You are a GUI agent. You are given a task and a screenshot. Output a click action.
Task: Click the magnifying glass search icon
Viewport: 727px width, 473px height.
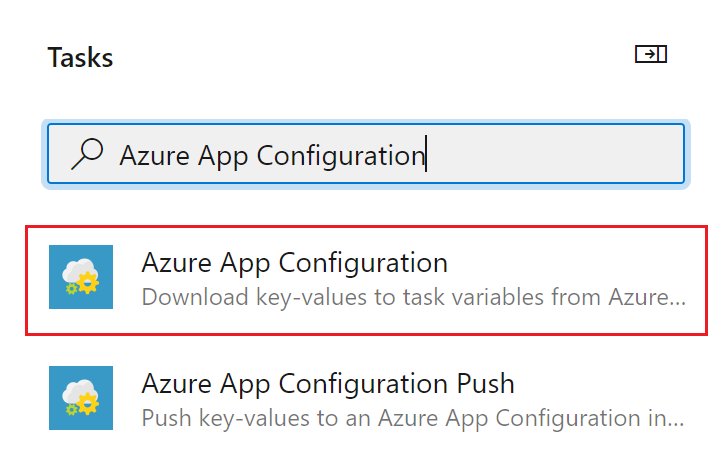click(88, 154)
